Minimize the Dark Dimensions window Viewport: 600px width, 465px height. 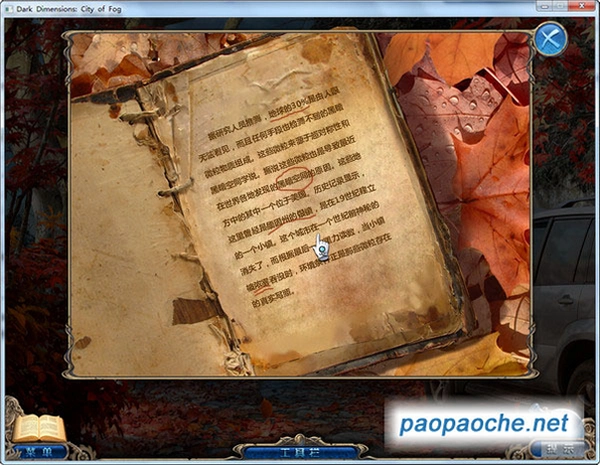[545, 6]
